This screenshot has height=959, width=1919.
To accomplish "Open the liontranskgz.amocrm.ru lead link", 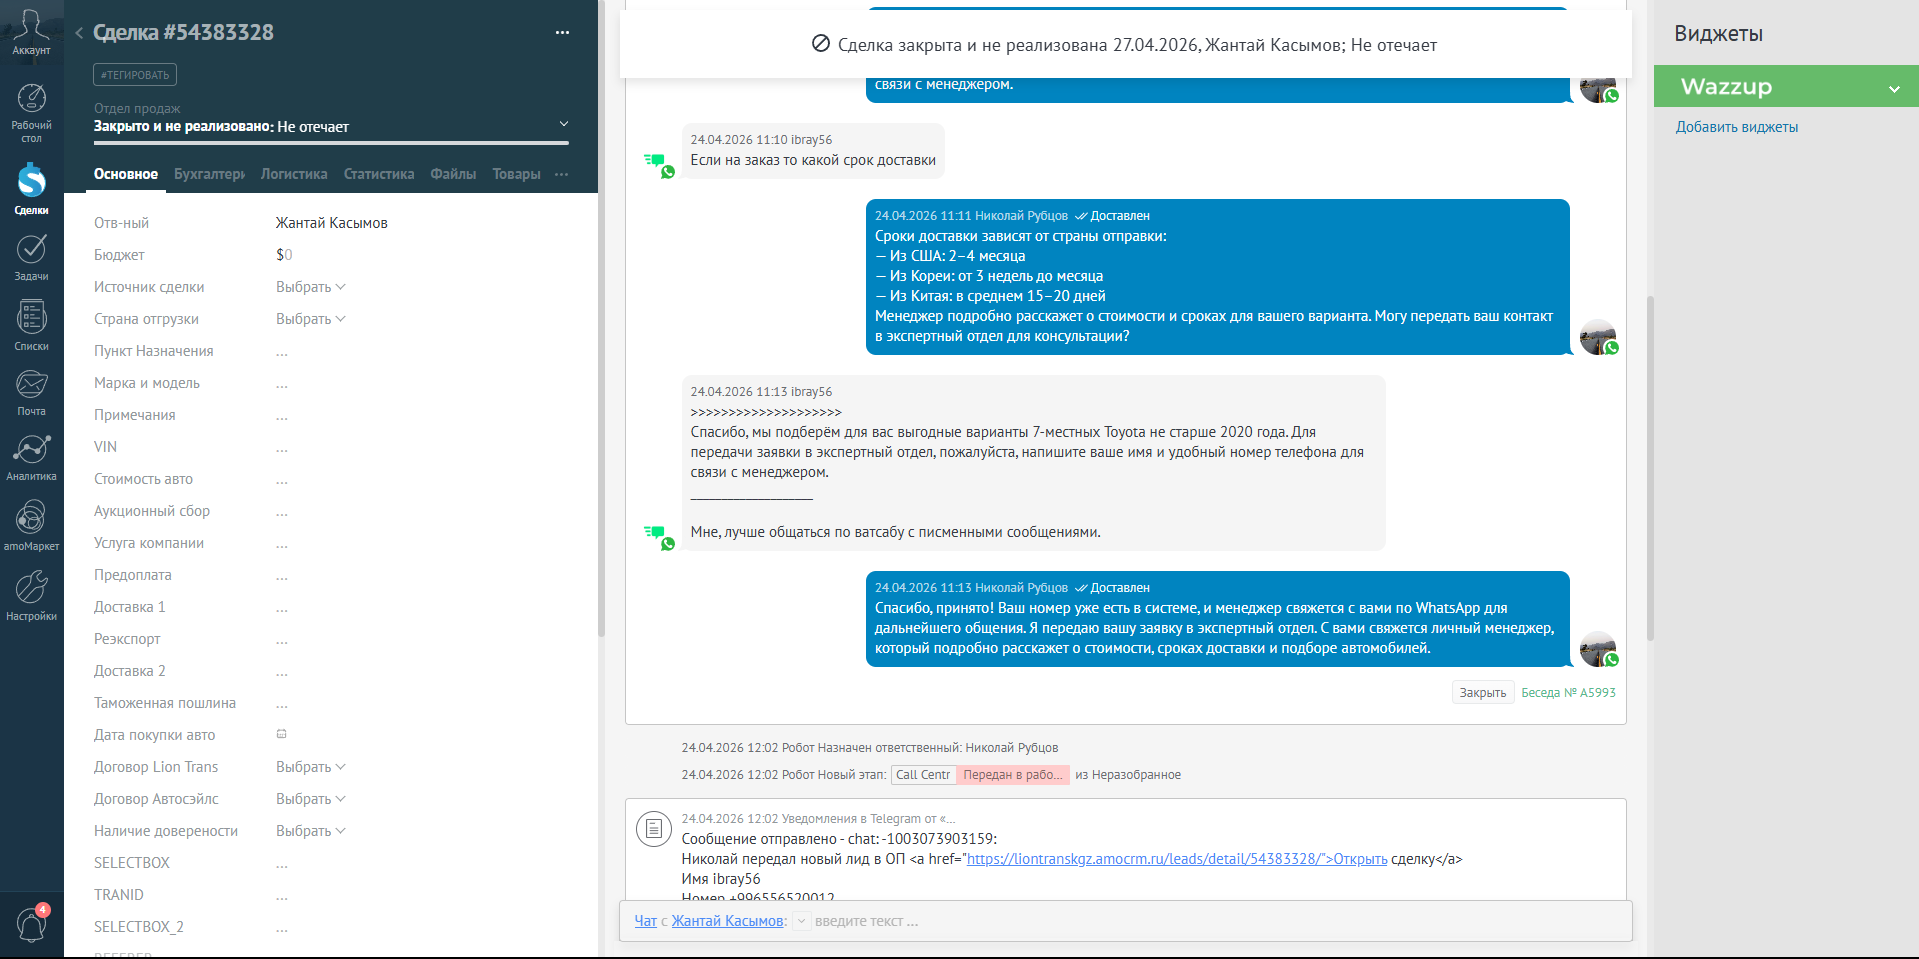I will point(1177,859).
